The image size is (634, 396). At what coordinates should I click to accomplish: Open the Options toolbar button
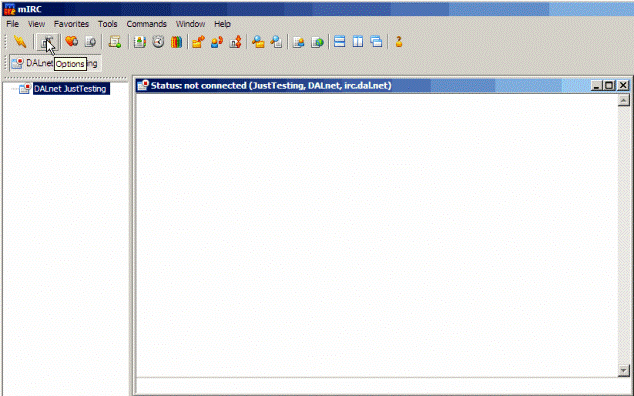coord(47,42)
